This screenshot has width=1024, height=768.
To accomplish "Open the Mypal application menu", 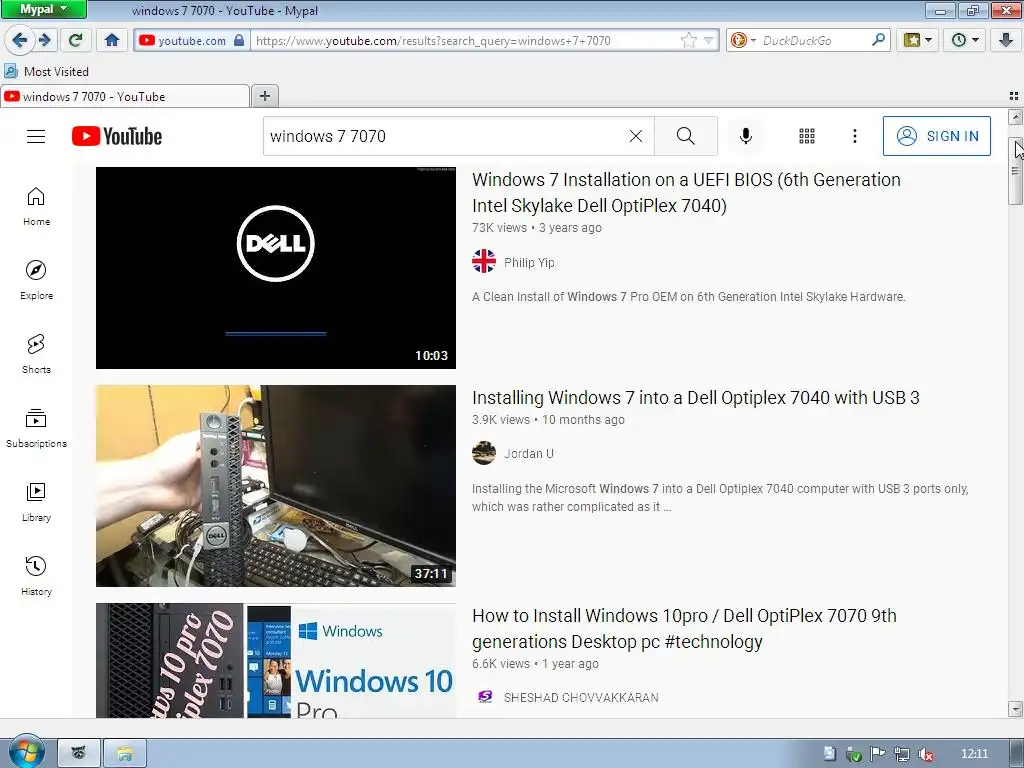I will pos(43,9).
